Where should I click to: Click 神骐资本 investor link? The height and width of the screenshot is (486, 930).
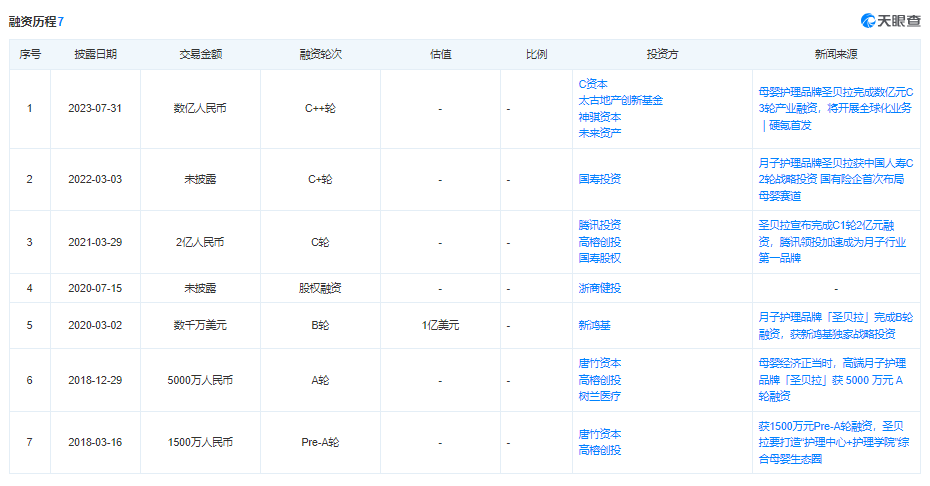tap(599, 117)
